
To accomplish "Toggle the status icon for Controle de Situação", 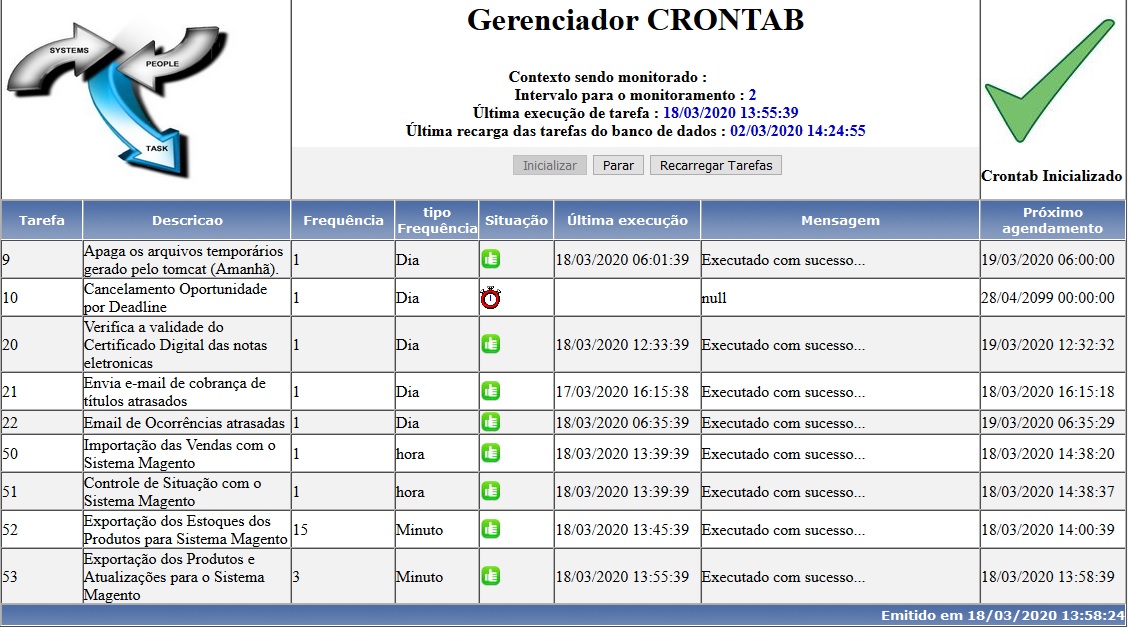I will pyautogui.click(x=491, y=491).
